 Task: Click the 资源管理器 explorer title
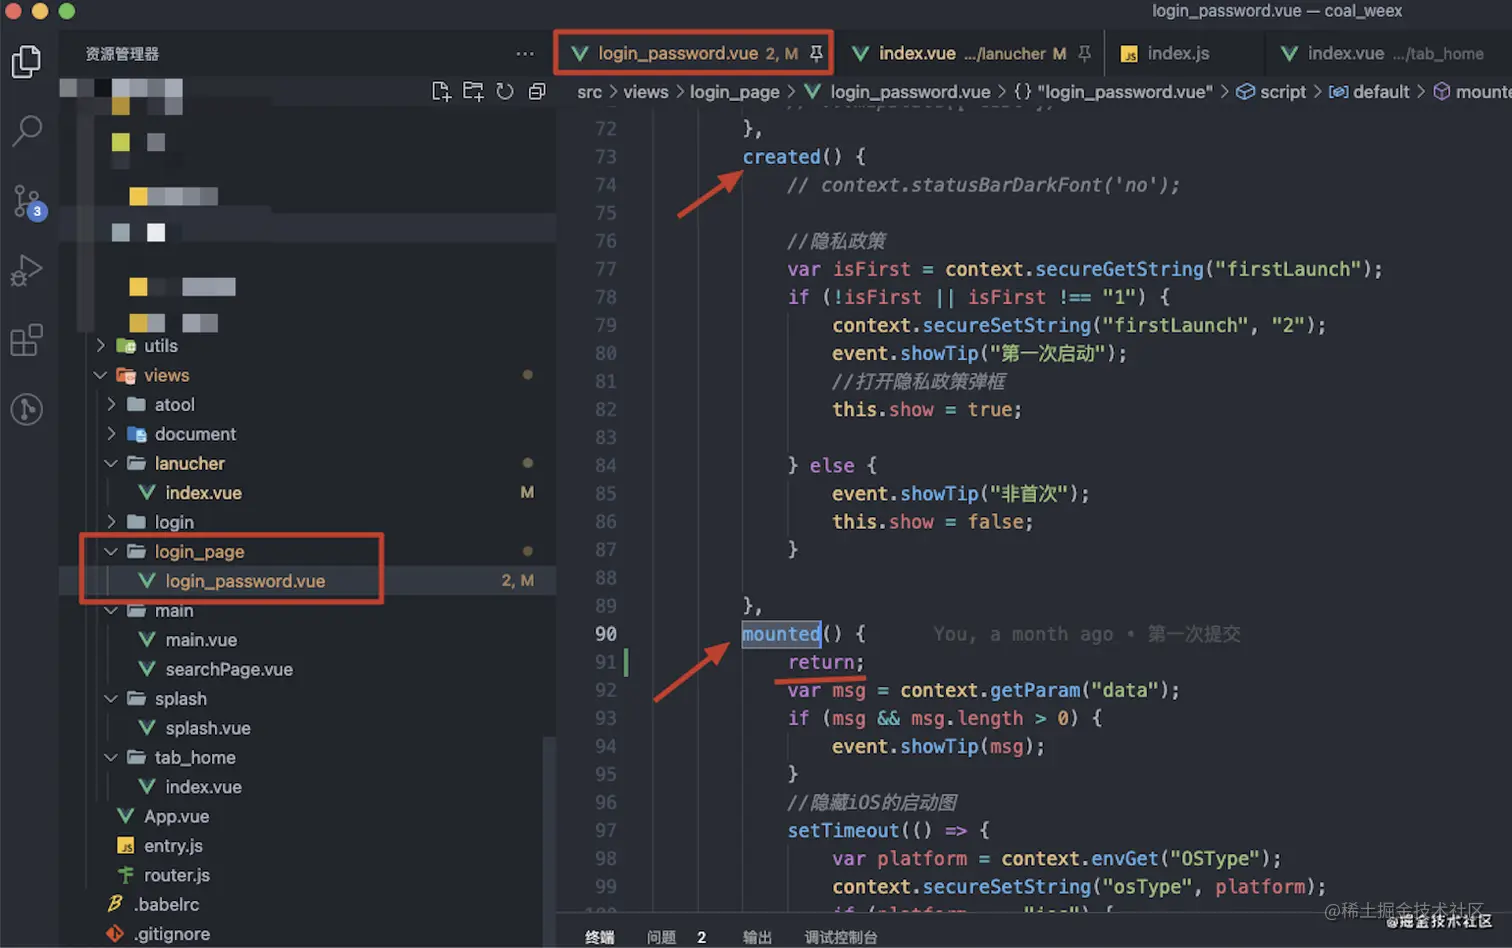pyautogui.click(x=122, y=54)
